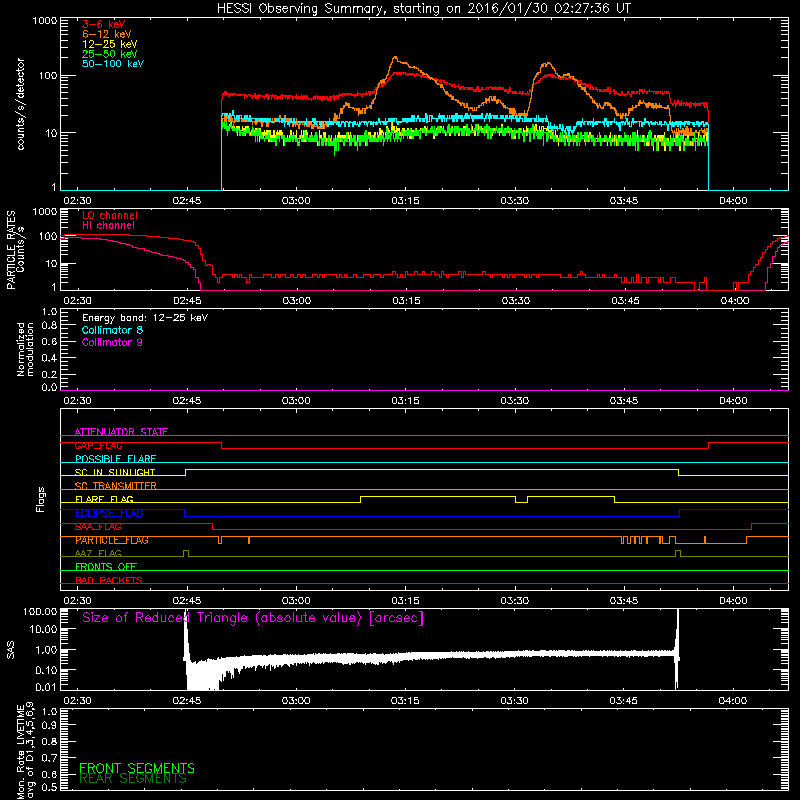Click the 03:30 tick label under the SAS plot
This screenshot has height=800, width=800.
click(x=514, y=701)
